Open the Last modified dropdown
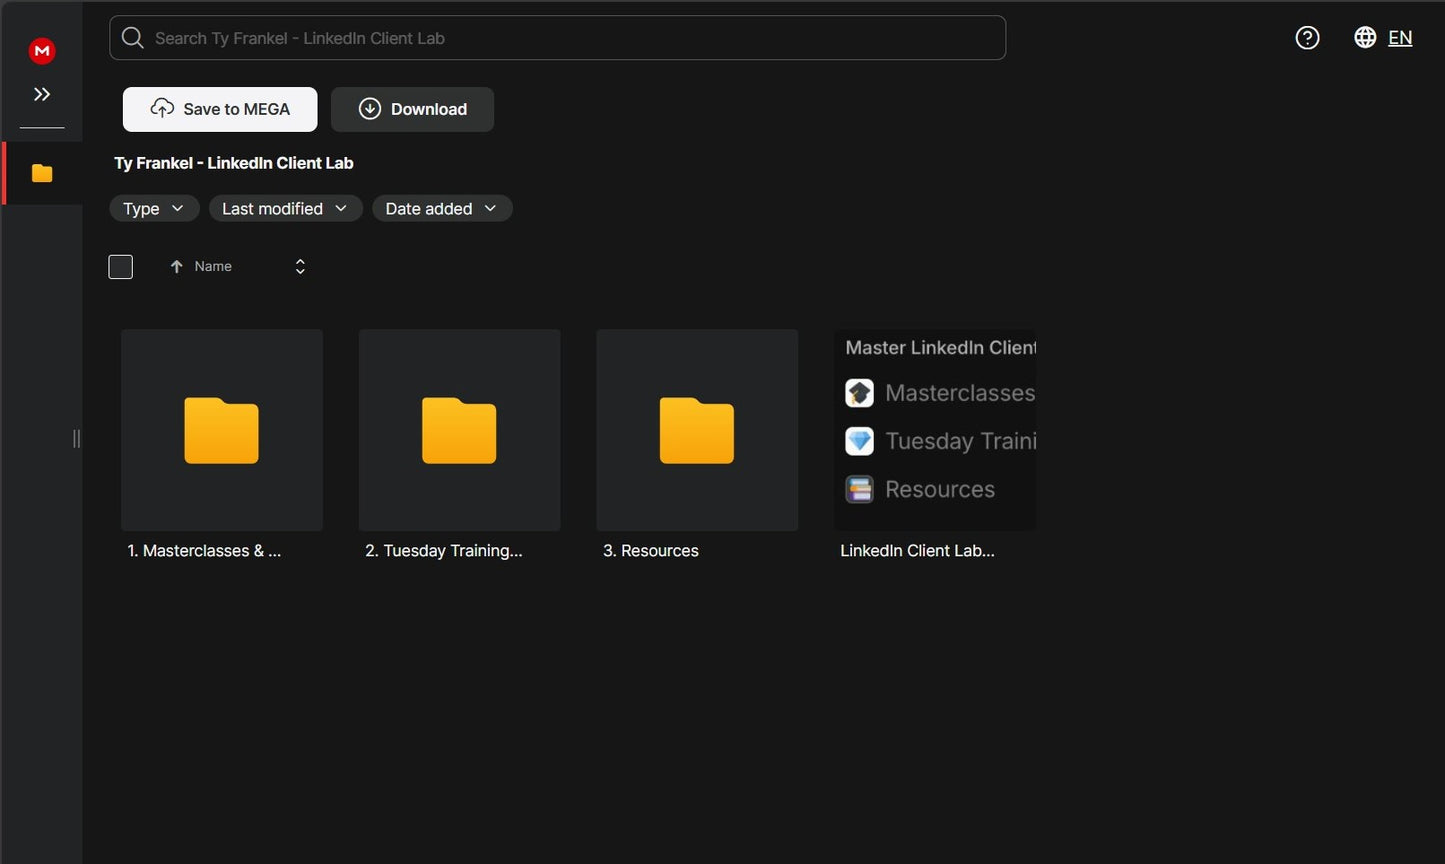 click(285, 208)
